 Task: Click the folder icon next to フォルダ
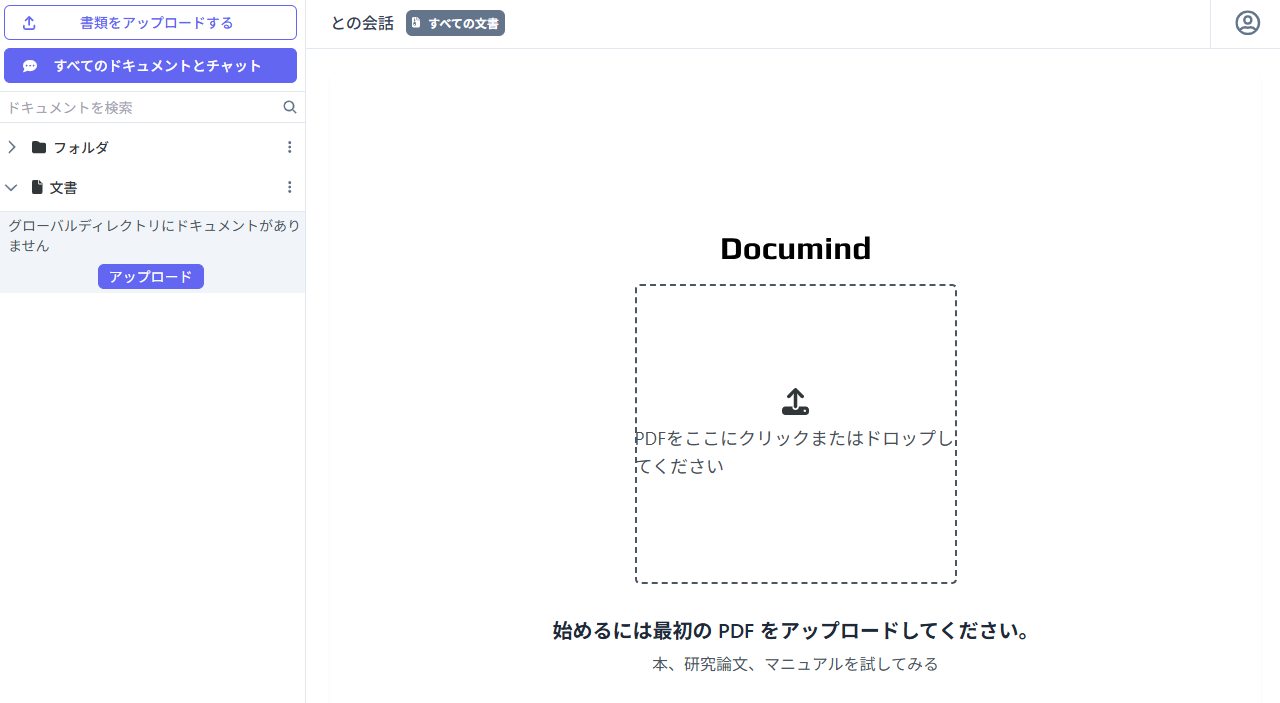pos(36,147)
